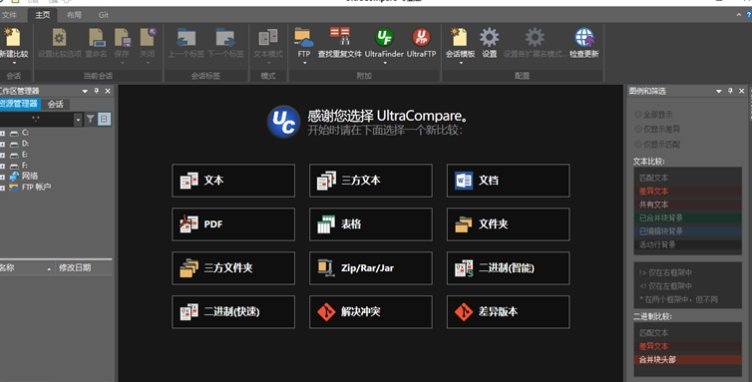Select the 全部显示 radio button

[x=638, y=115]
